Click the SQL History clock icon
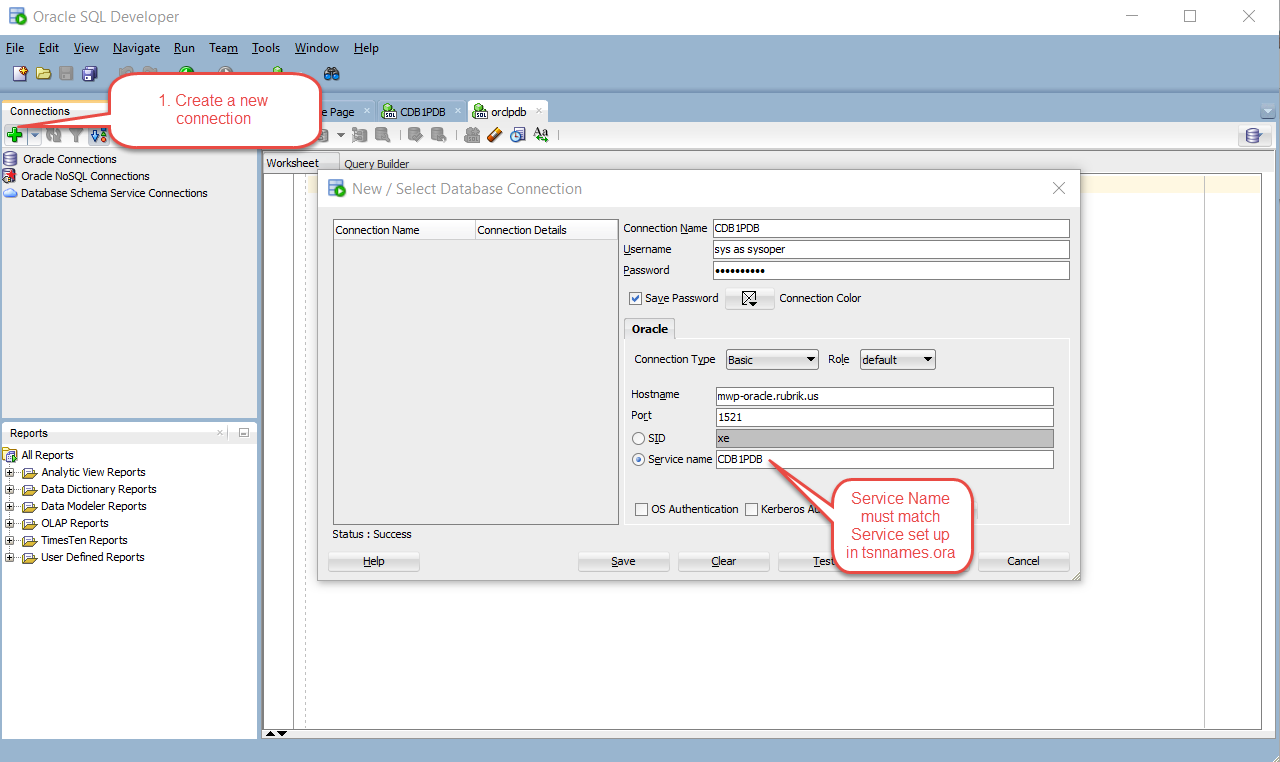Screen dimensions: 1280x762 pos(517,135)
